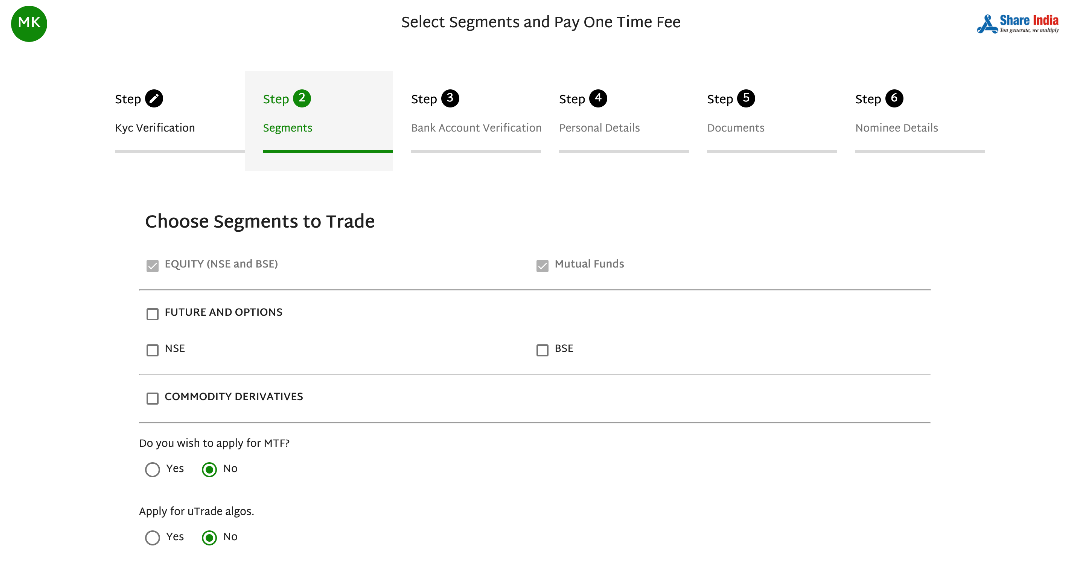1065x565 pixels.
Task: Select the green step 2 number badge
Action: pos(302,98)
